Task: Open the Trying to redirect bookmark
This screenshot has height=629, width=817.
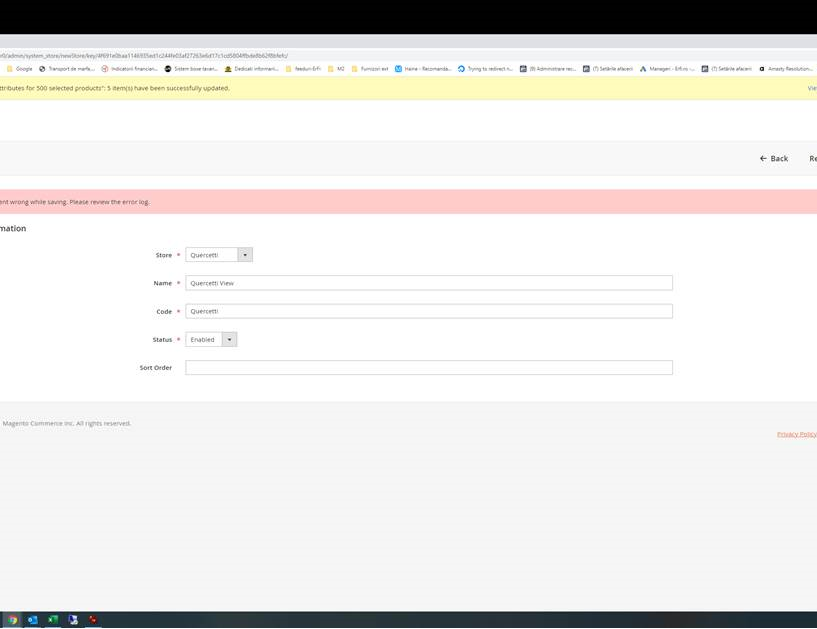Action: point(486,69)
